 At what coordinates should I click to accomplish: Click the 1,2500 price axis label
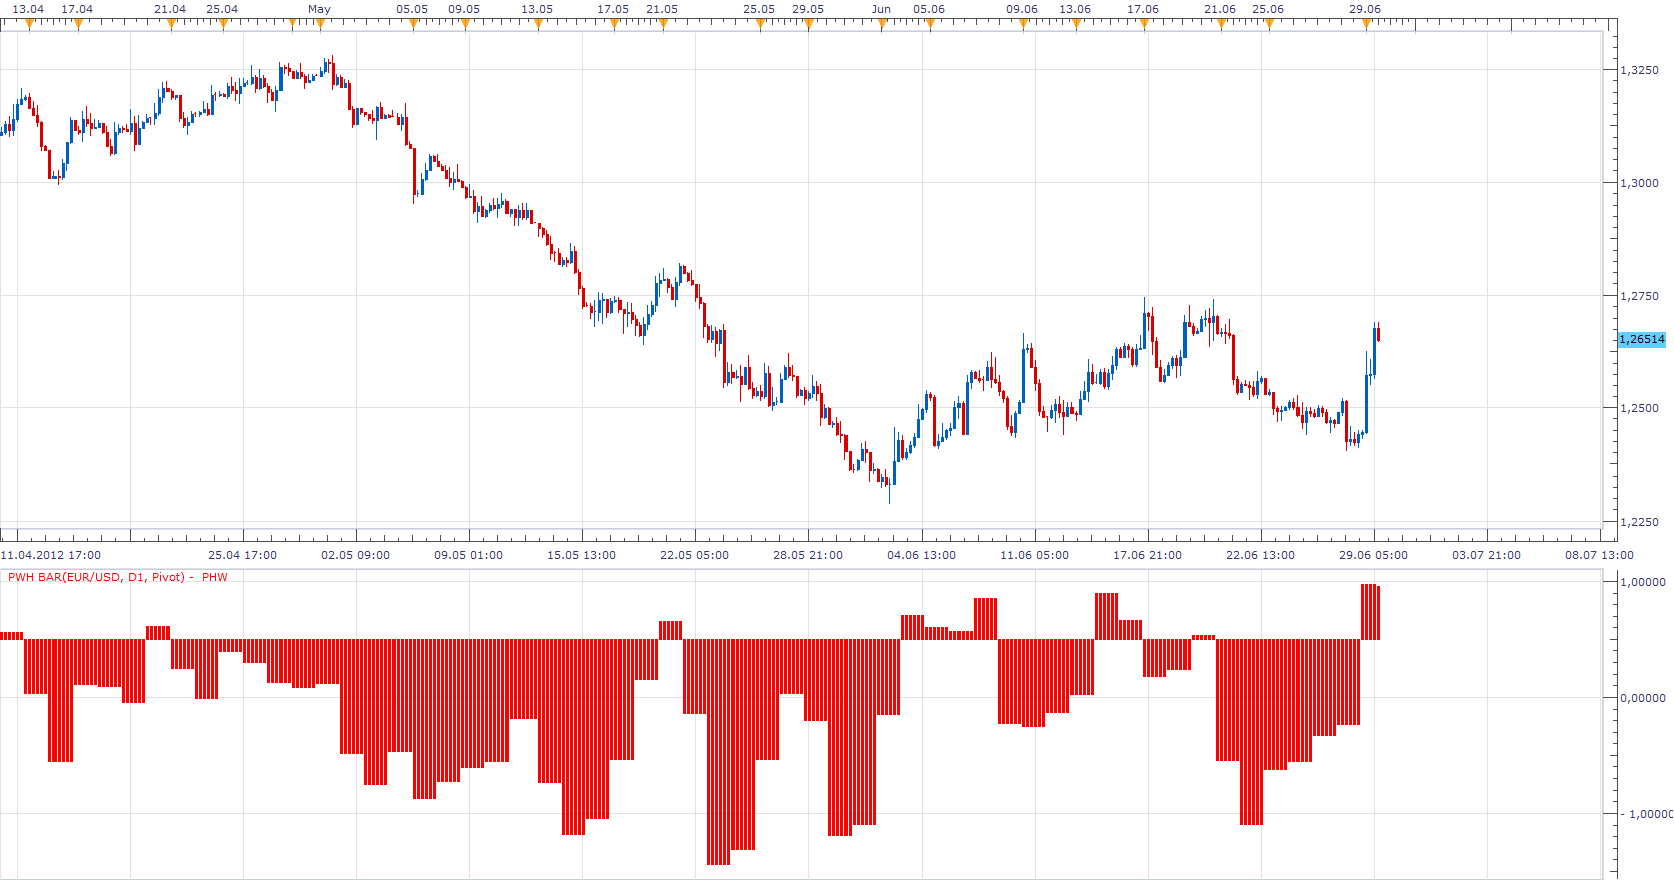(1640, 408)
